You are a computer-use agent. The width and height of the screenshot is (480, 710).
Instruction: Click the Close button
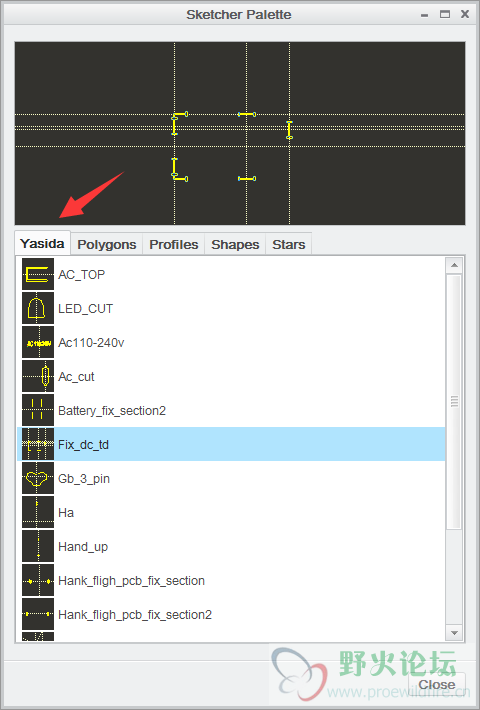pyautogui.click(x=437, y=684)
